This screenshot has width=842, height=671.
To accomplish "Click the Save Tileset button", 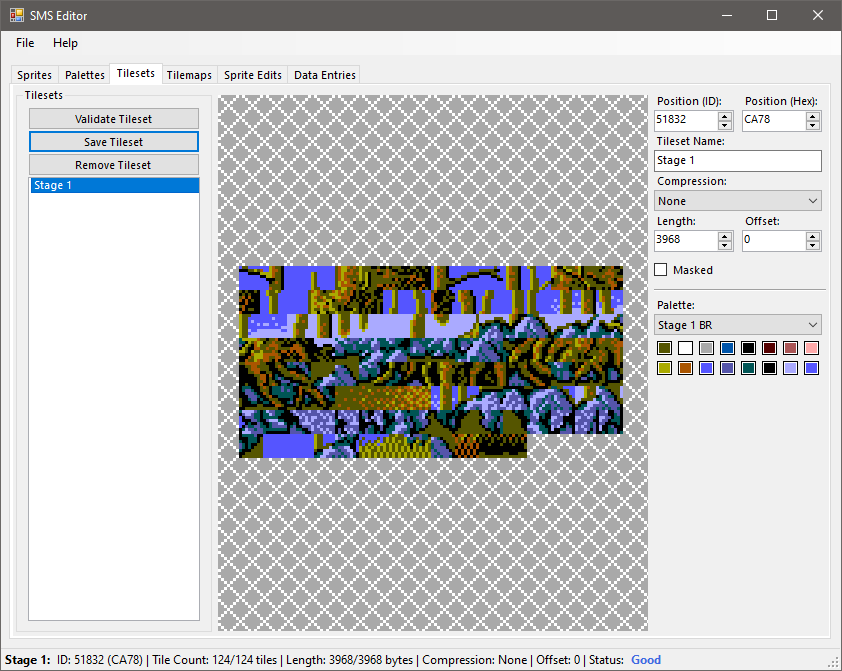I will coord(114,142).
